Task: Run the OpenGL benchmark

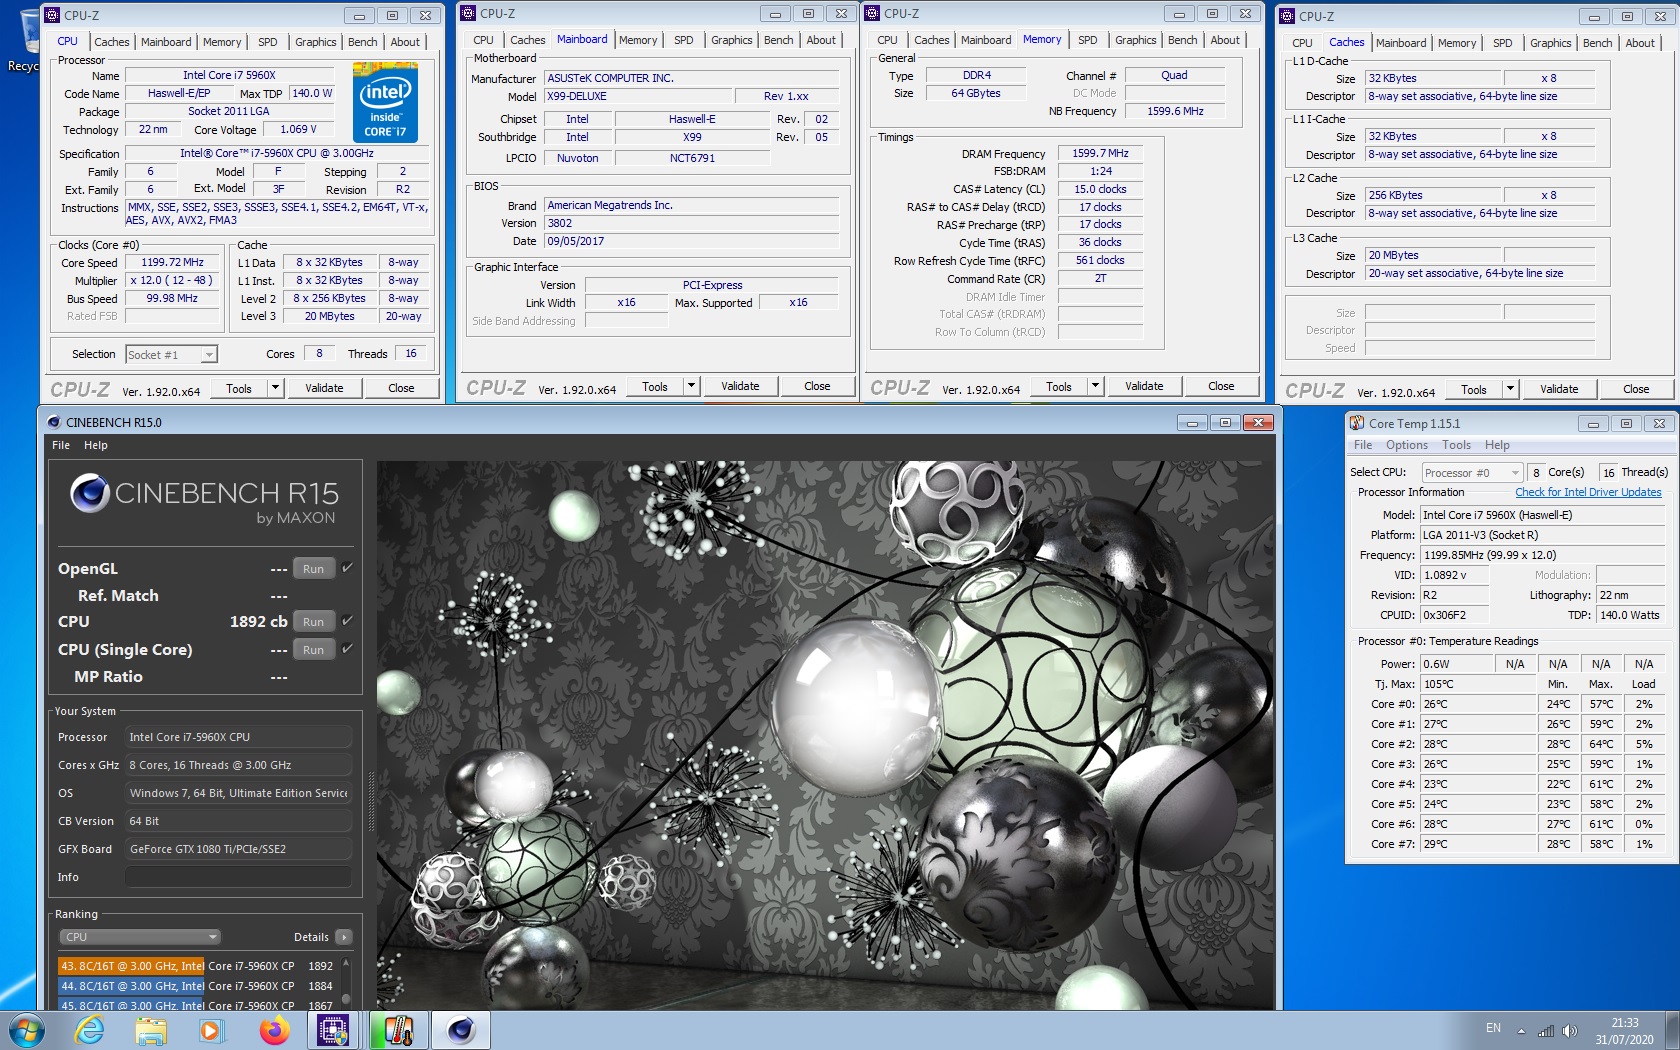Action: pos(314,568)
